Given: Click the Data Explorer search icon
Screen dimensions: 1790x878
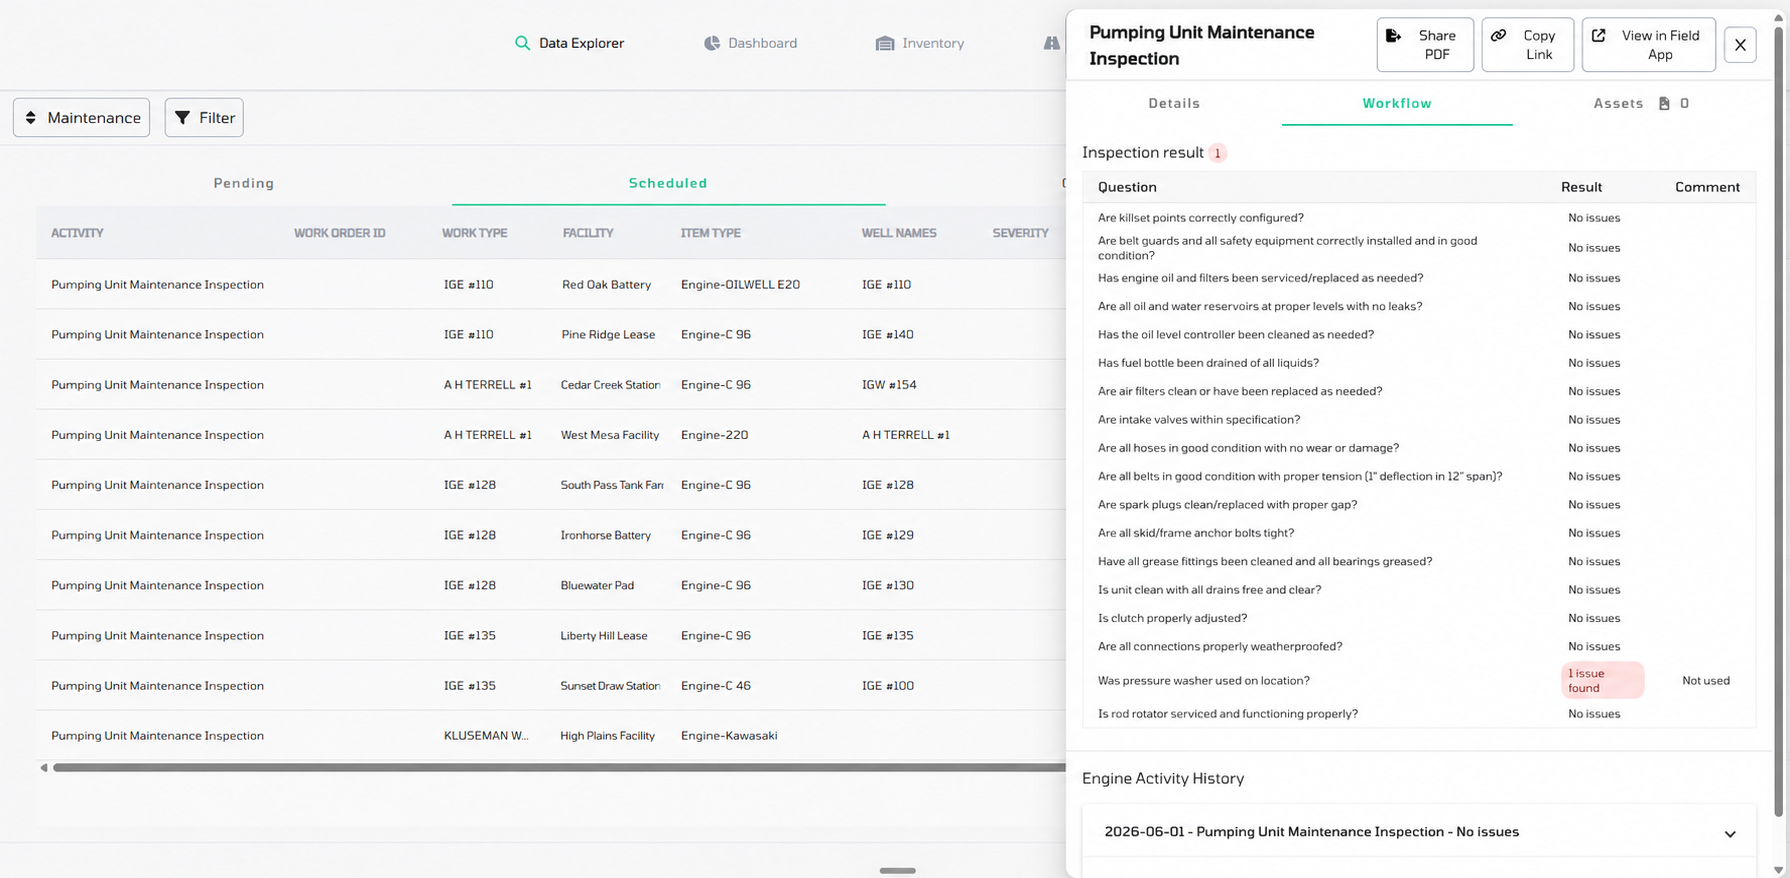Looking at the screenshot, I should (x=522, y=43).
